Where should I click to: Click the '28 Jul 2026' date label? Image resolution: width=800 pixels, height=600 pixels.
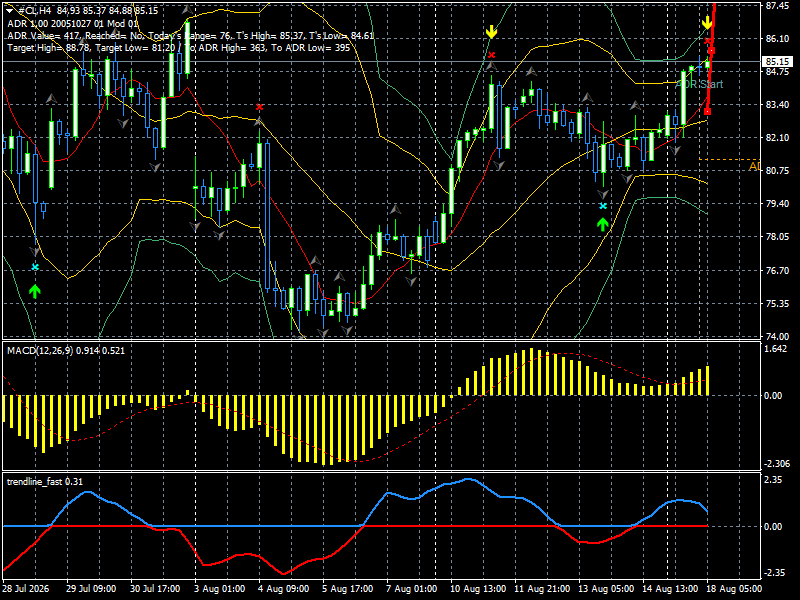coord(26,589)
